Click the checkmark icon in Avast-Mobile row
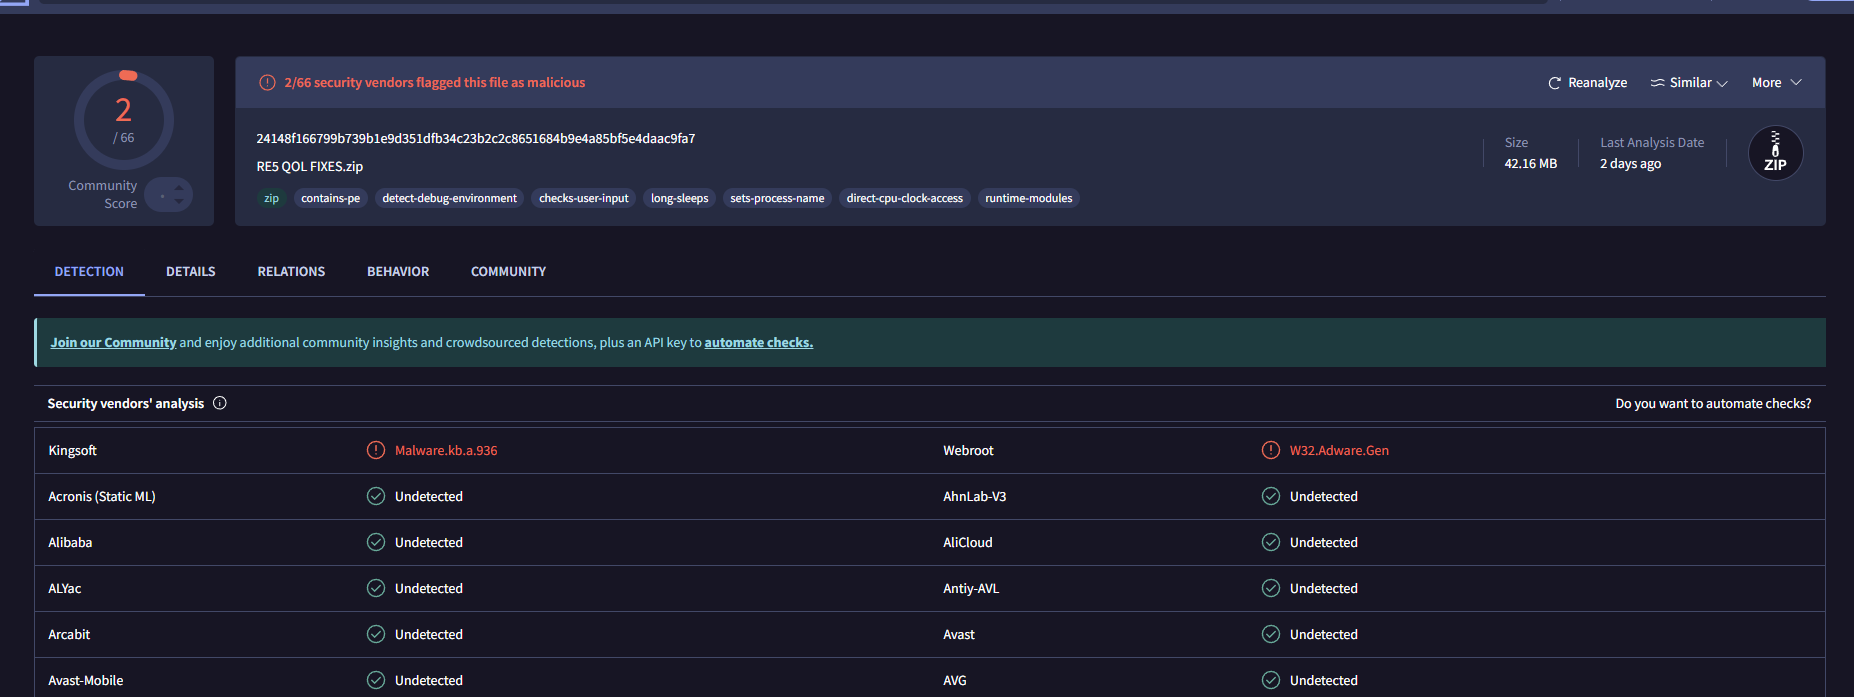This screenshot has width=1854, height=697. [x=376, y=680]
